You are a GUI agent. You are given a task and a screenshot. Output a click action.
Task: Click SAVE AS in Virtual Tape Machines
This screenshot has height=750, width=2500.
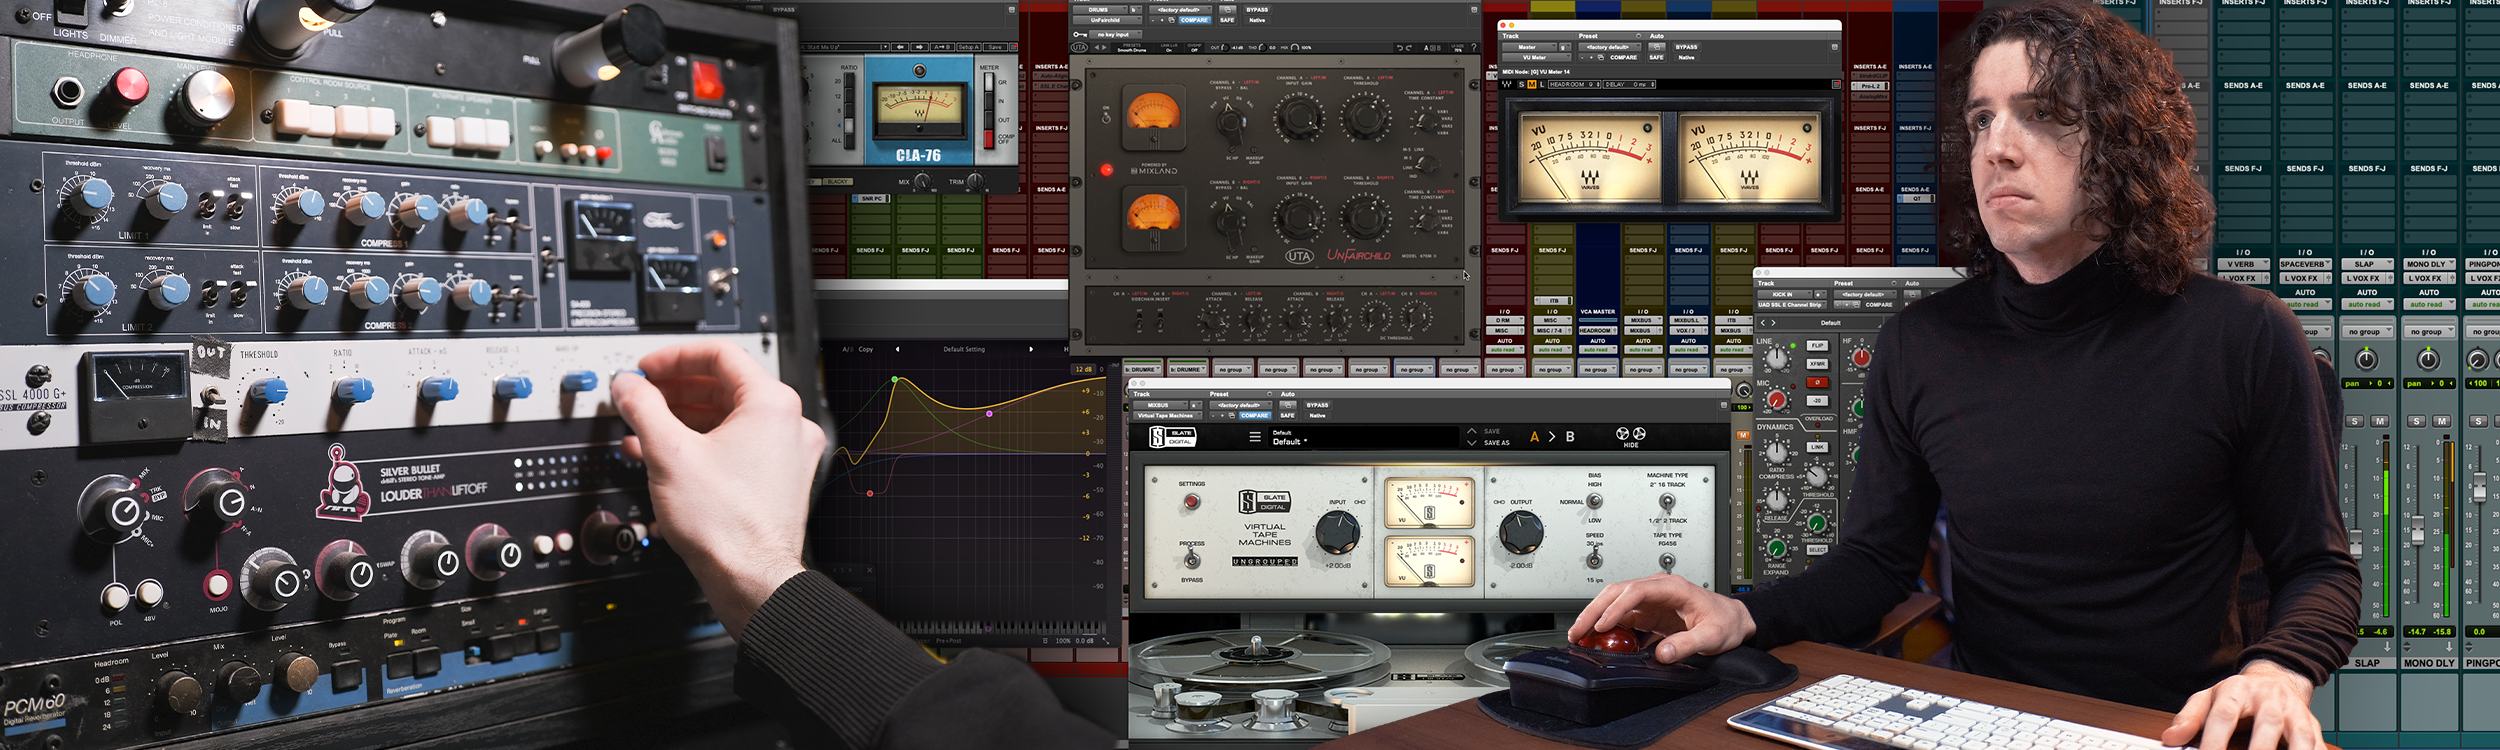point(1497,443)
